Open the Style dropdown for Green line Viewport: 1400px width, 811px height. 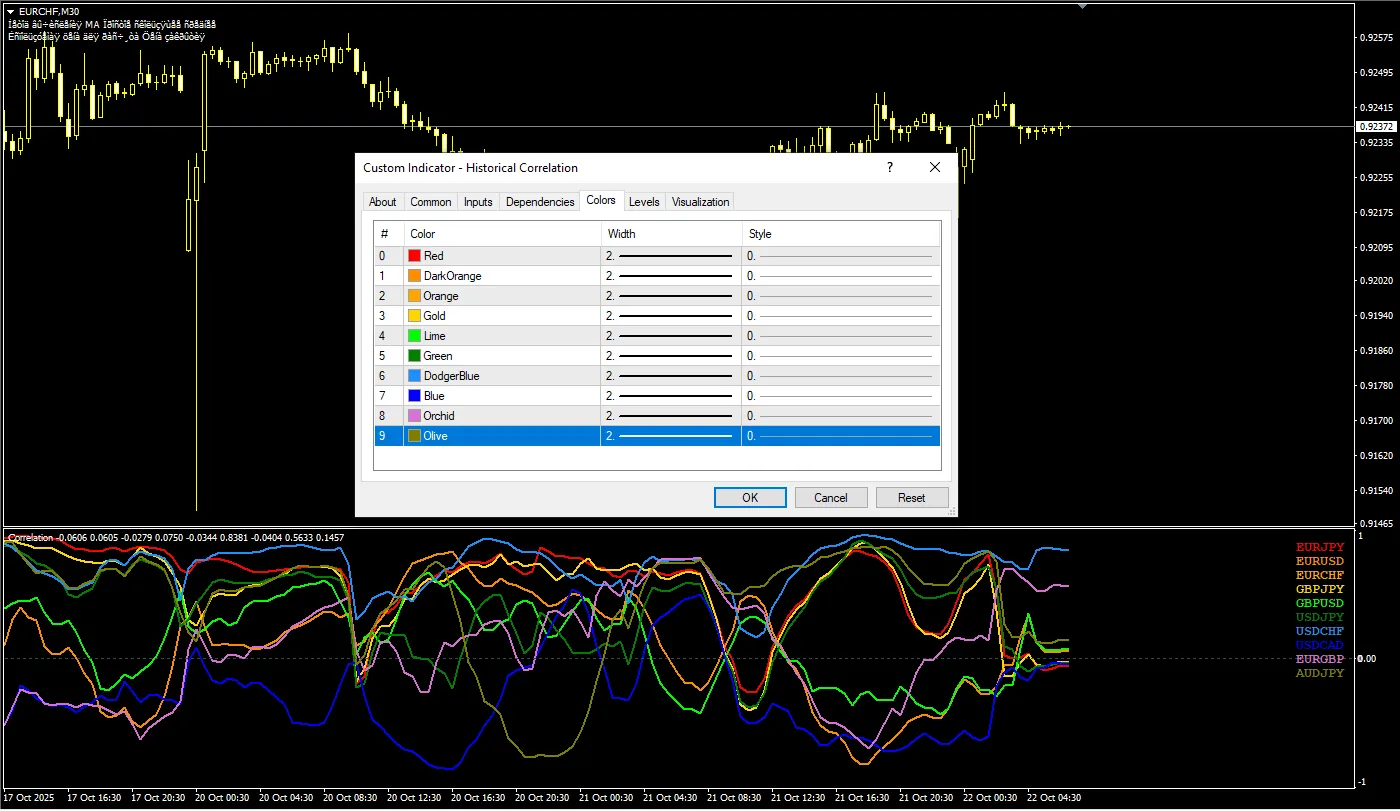click(x=840, y=356)
